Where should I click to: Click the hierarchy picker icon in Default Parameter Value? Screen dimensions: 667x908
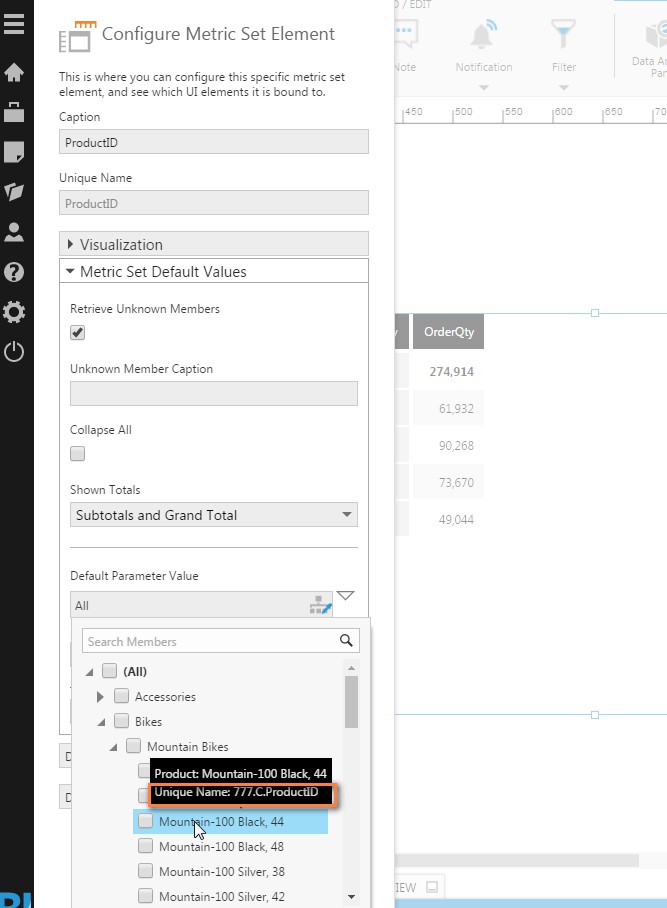[320, 605]
